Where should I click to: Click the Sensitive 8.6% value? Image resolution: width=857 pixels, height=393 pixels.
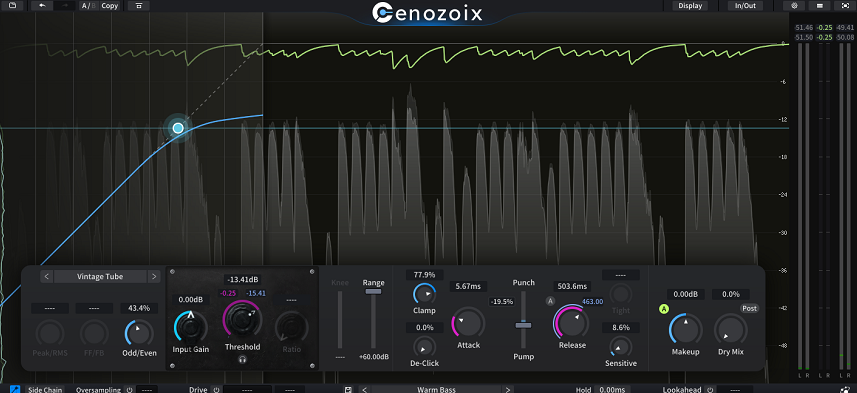[620, 327]
